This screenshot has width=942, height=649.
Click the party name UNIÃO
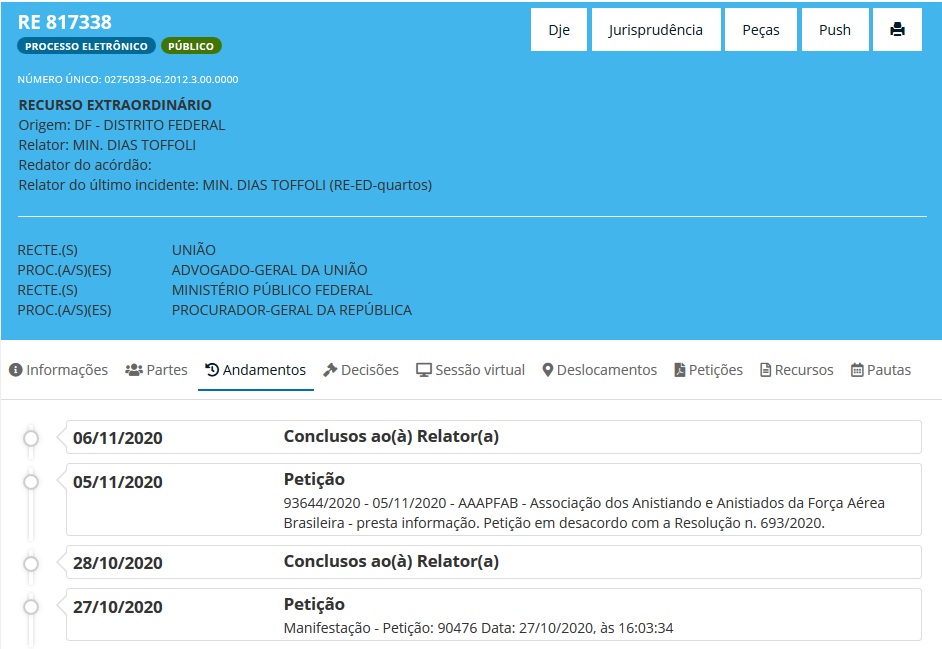[193, 250]
